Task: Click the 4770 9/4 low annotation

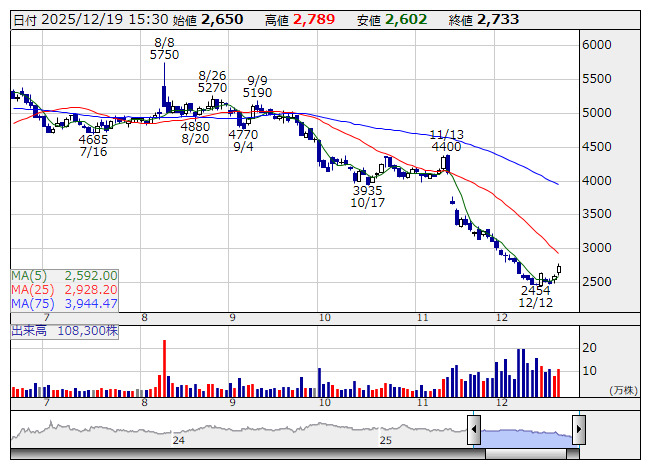Action: [243, 141]
